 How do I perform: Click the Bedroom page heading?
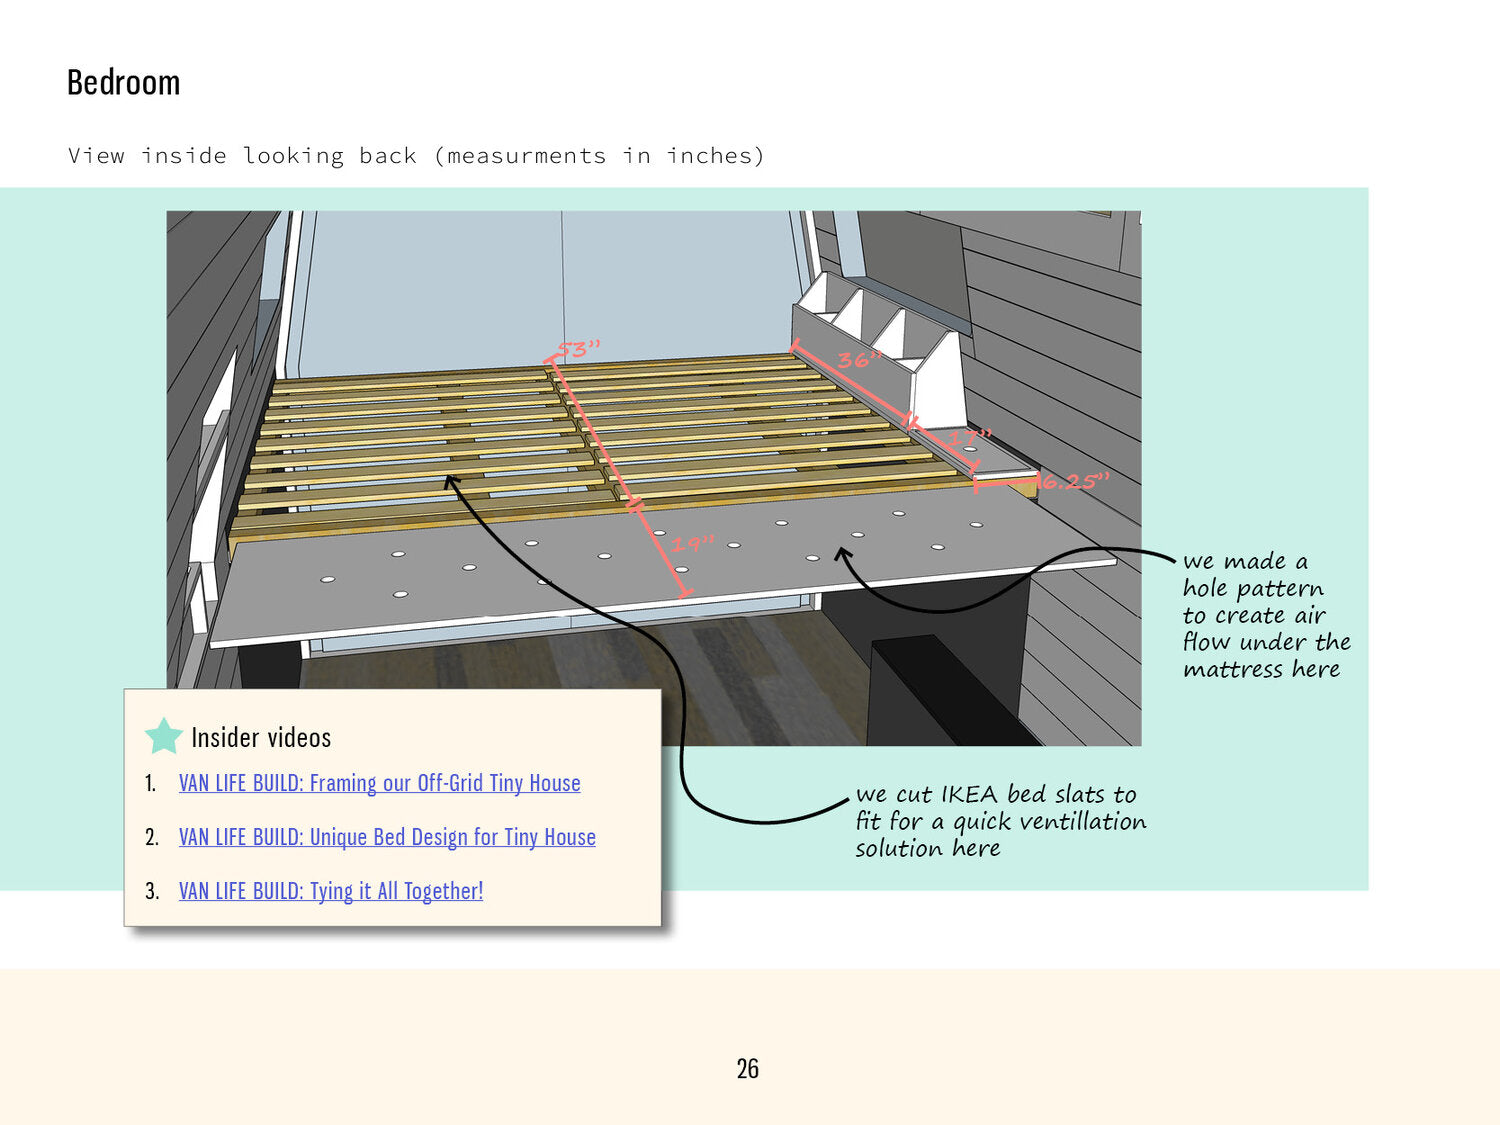123,82
